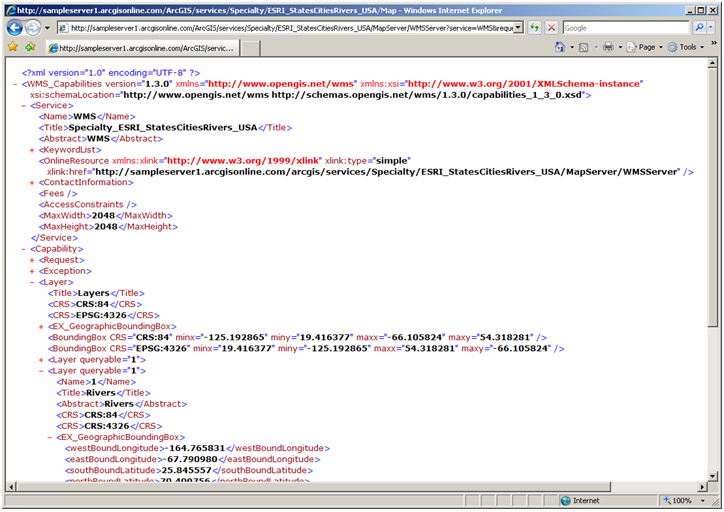Expand the KeywordList XML node
Viewport: 724px width, 512px height.
click(x=32, y=149)
